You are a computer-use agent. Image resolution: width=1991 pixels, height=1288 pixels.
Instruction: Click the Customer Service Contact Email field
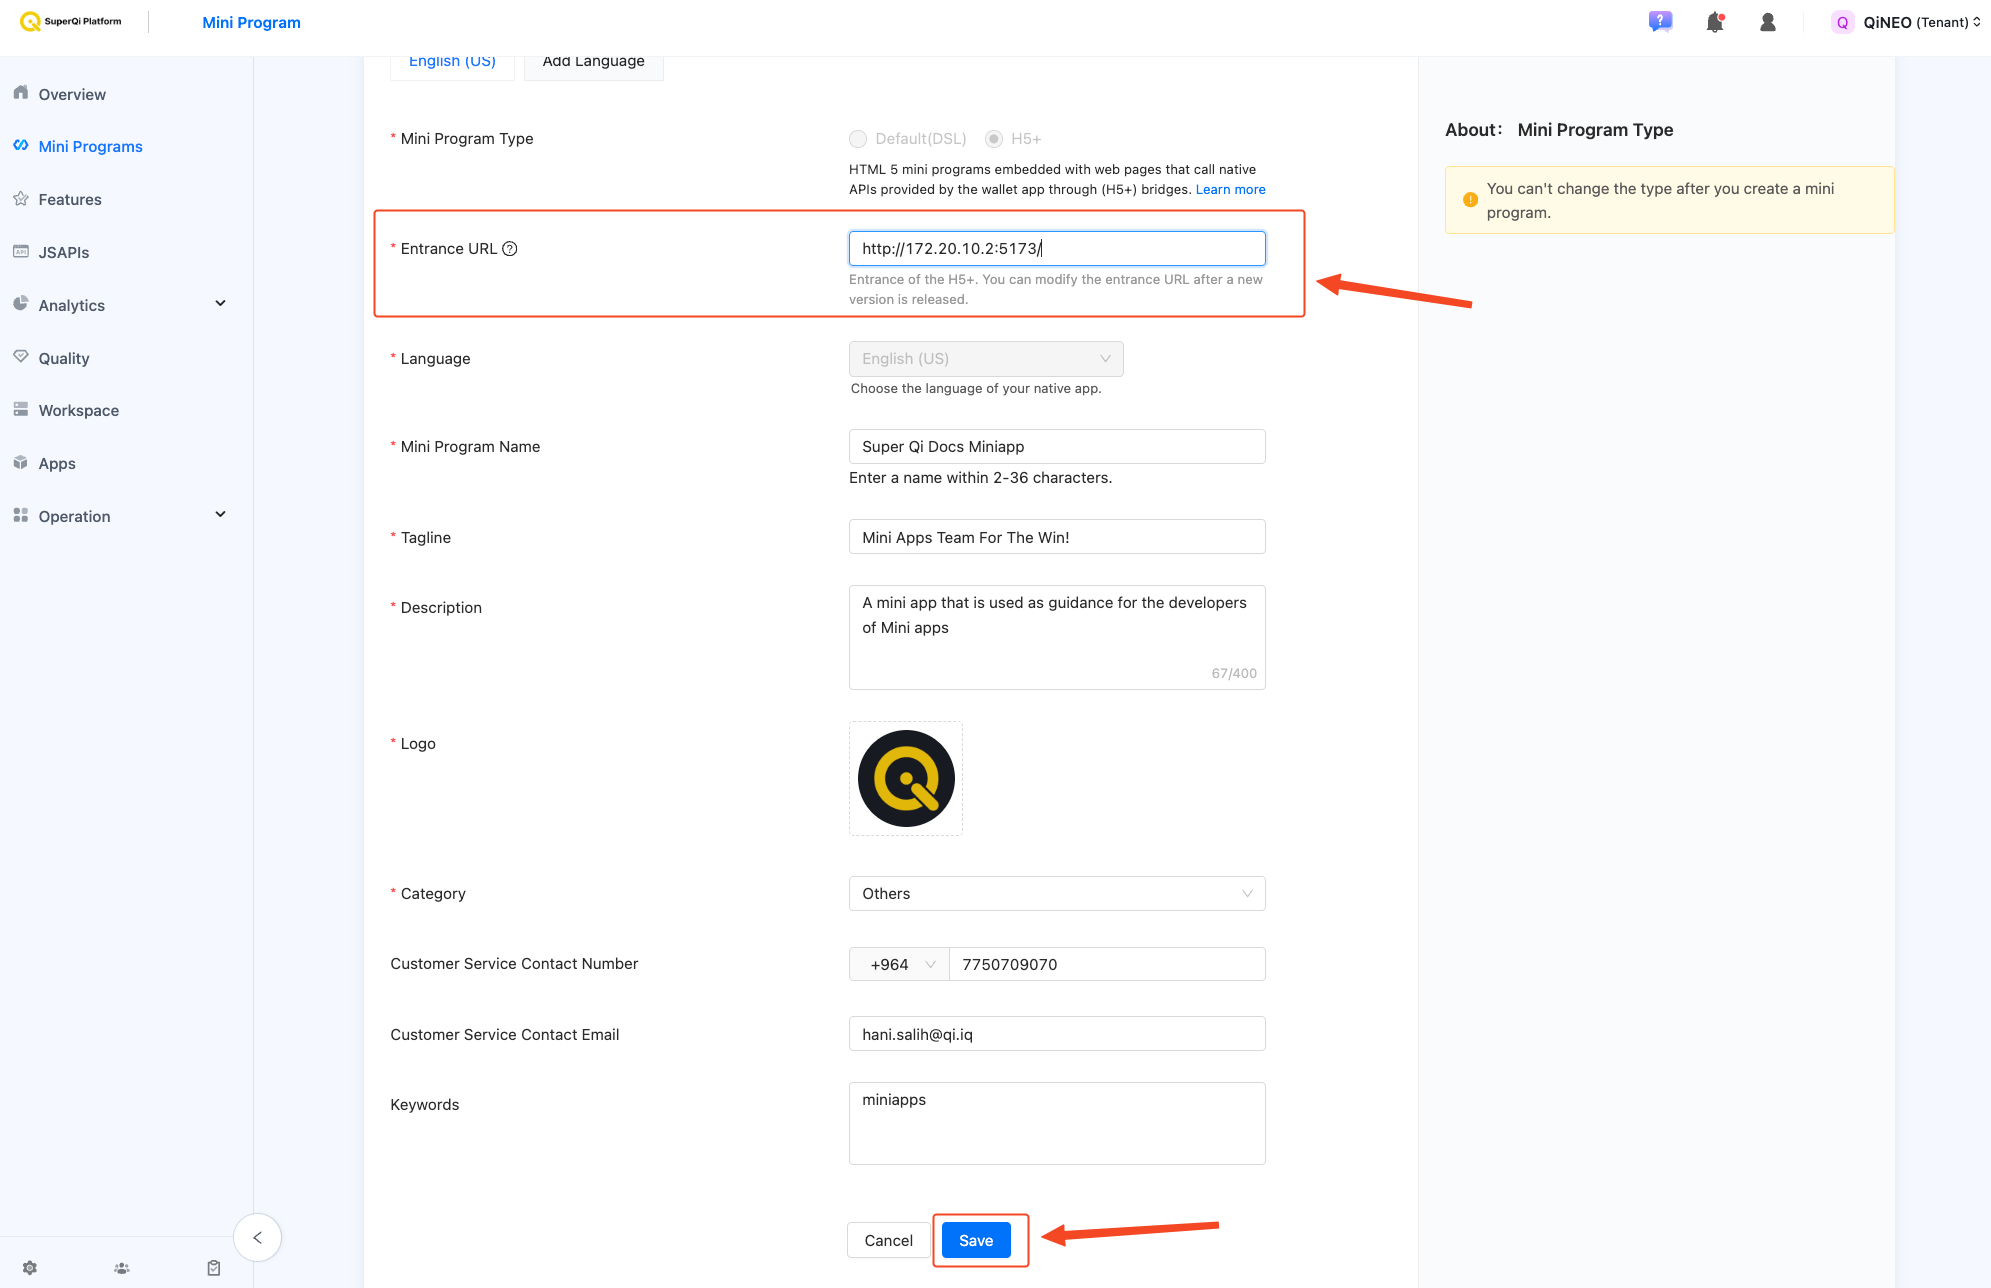[x=1057, y=1034]
